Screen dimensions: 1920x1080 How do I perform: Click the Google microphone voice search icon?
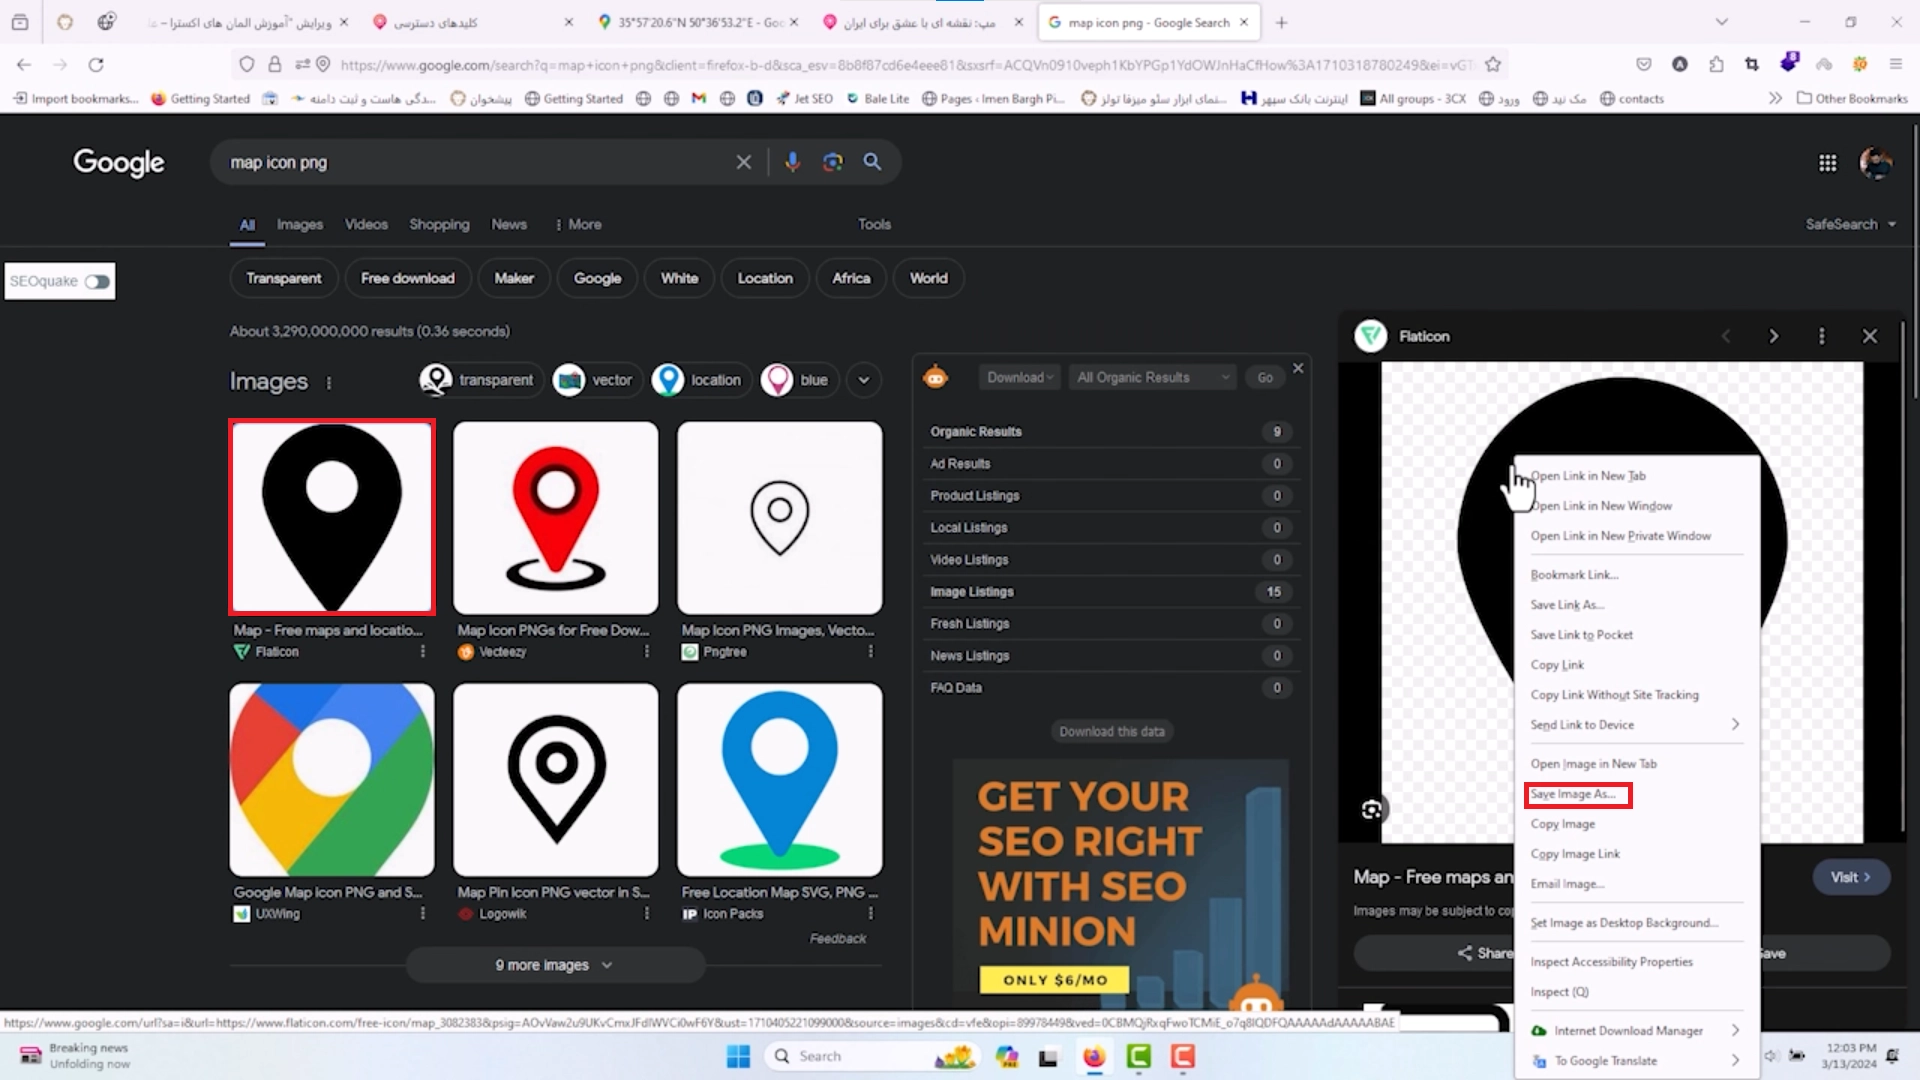792,162
